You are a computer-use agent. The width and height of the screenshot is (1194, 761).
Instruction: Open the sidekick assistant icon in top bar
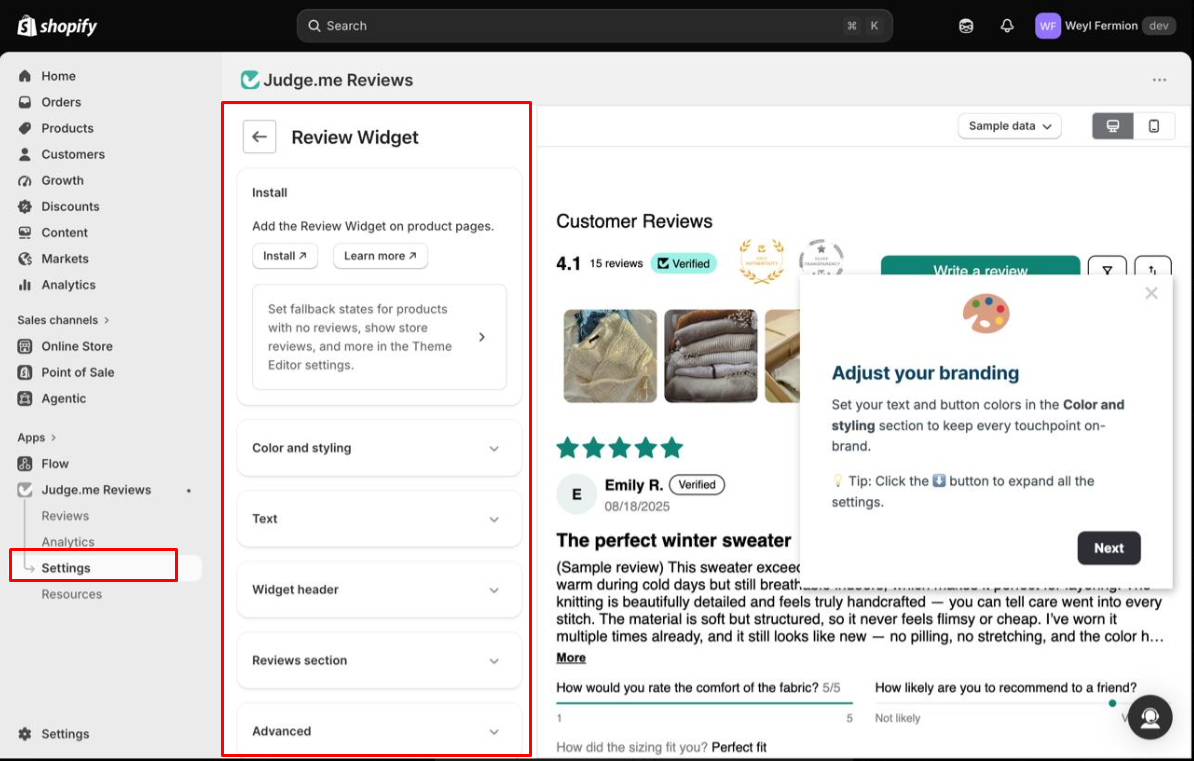[966, 26]
